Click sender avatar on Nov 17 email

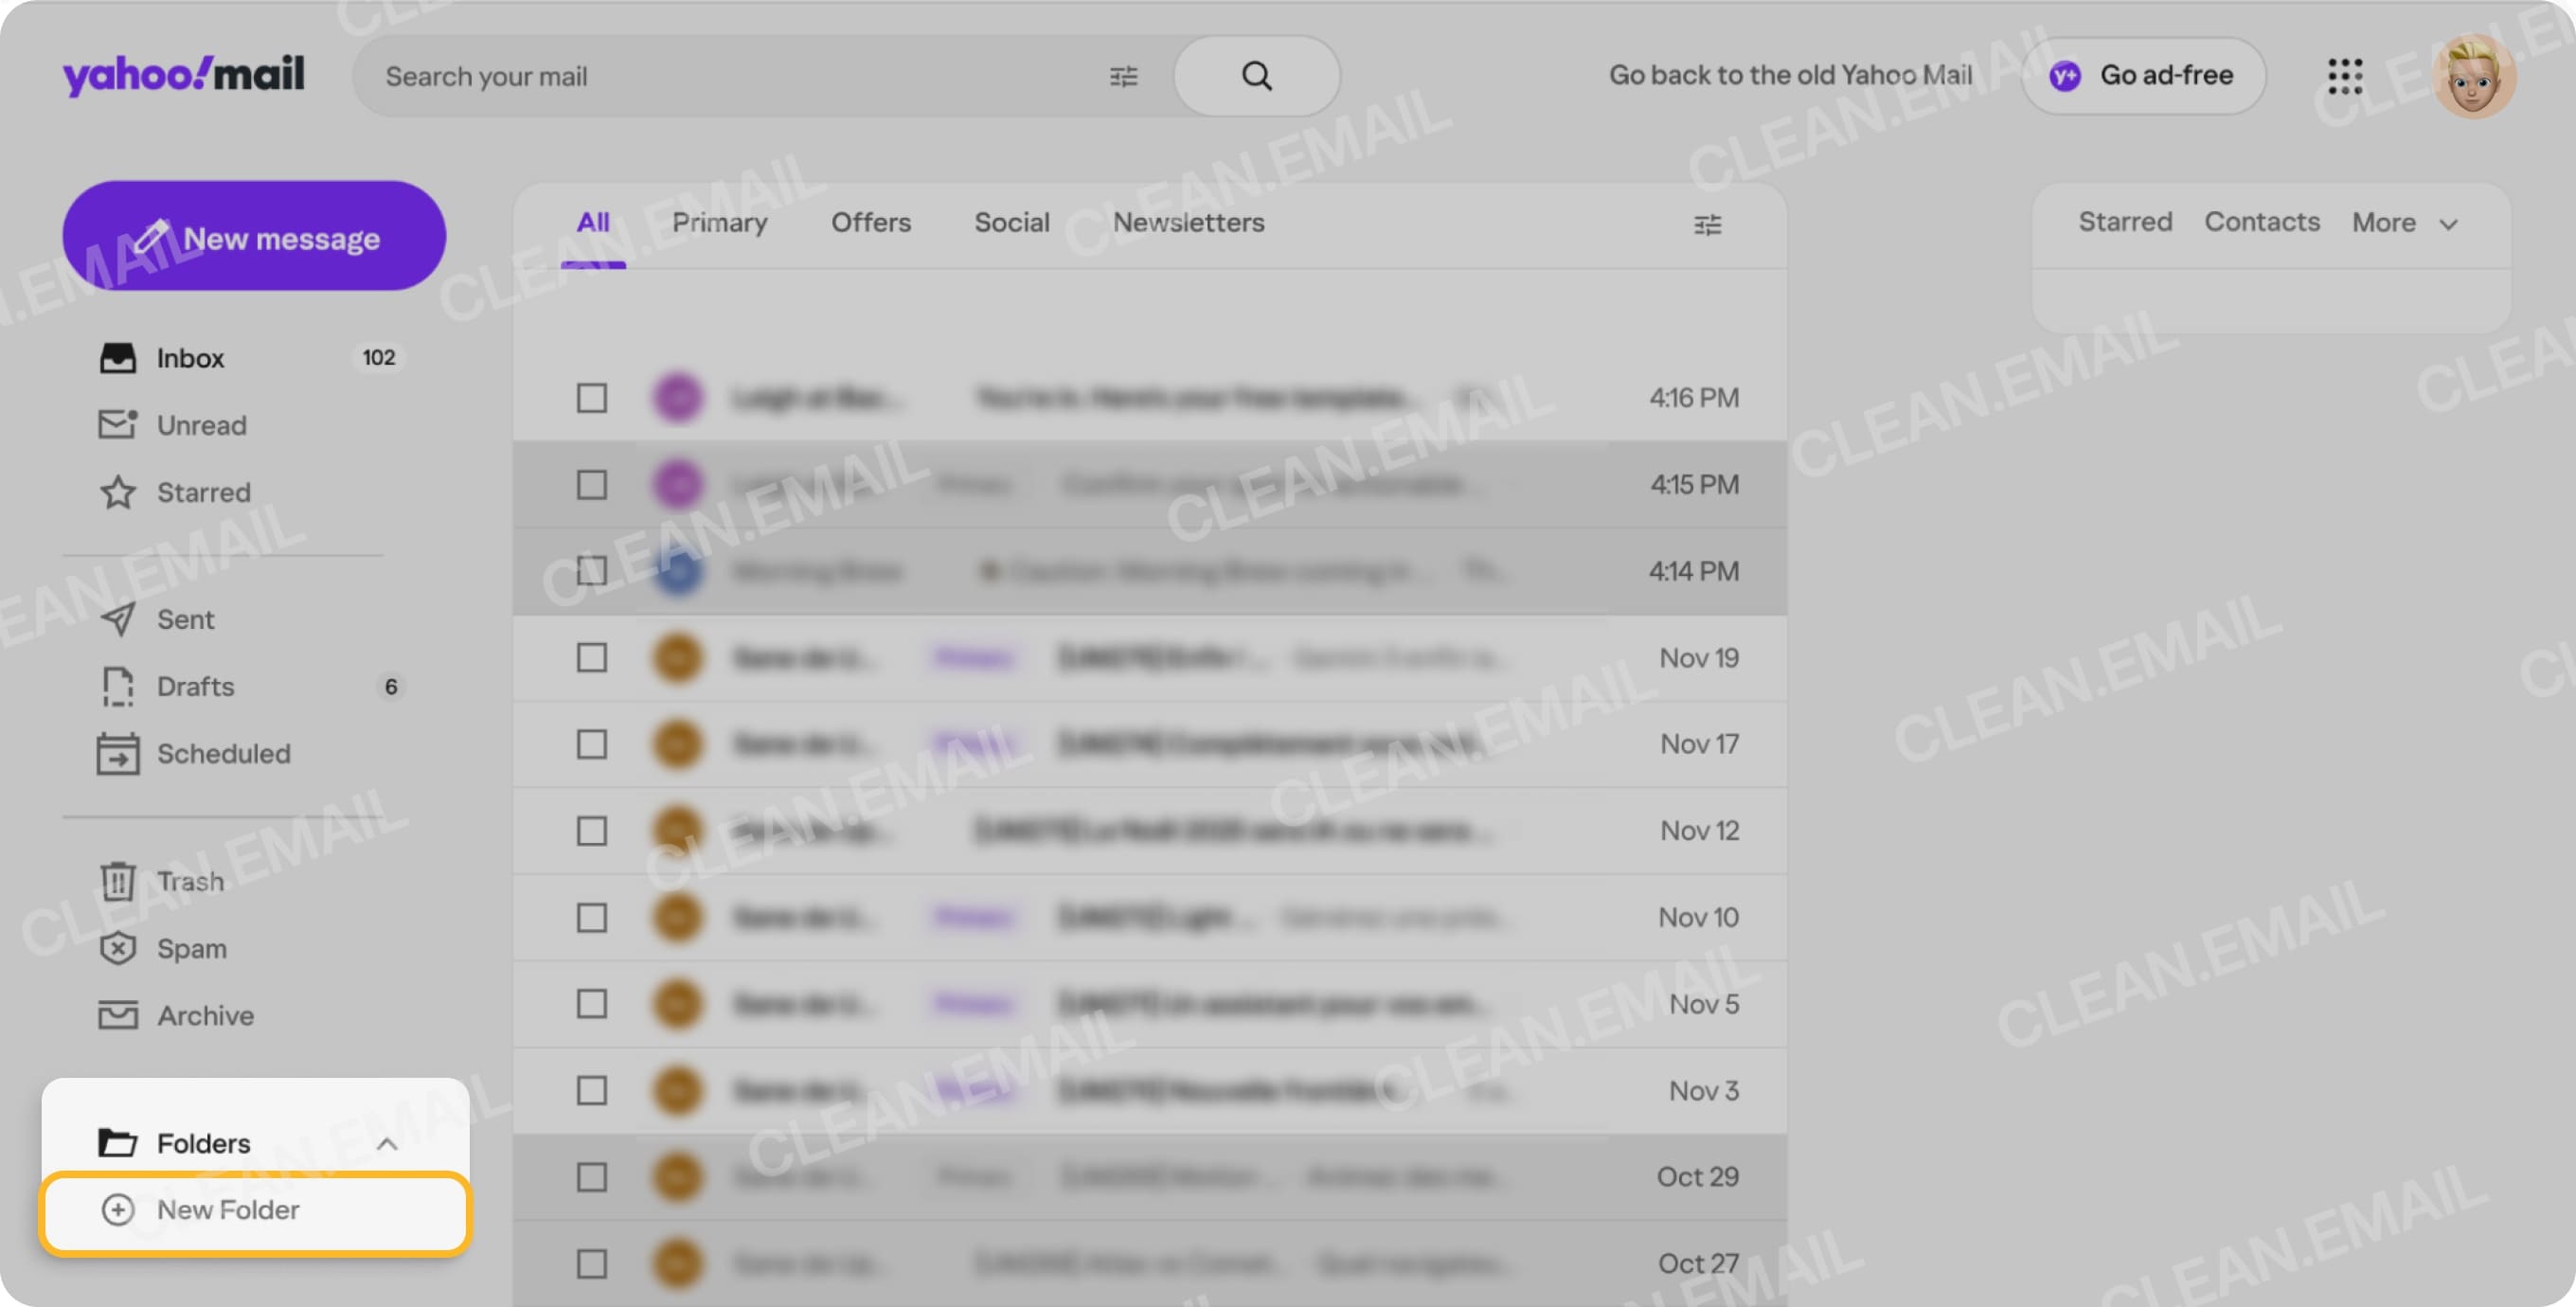pos(678,744)
